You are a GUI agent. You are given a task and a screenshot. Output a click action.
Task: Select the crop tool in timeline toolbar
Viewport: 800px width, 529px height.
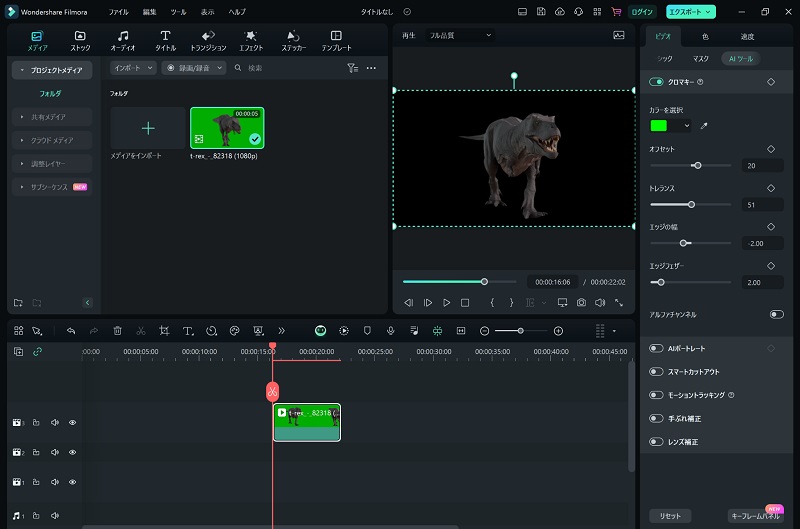tap(164, 331)
